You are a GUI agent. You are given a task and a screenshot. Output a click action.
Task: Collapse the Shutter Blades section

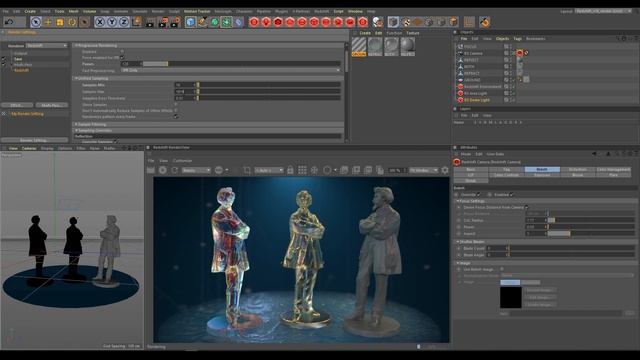458,242
